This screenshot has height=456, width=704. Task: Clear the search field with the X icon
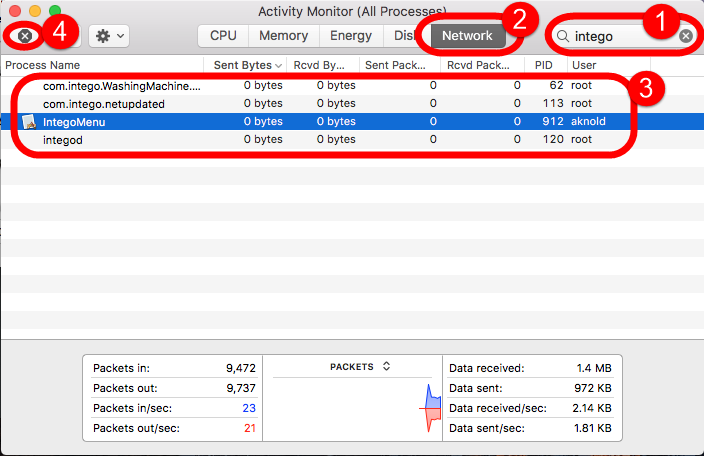[x=685, y=36]
